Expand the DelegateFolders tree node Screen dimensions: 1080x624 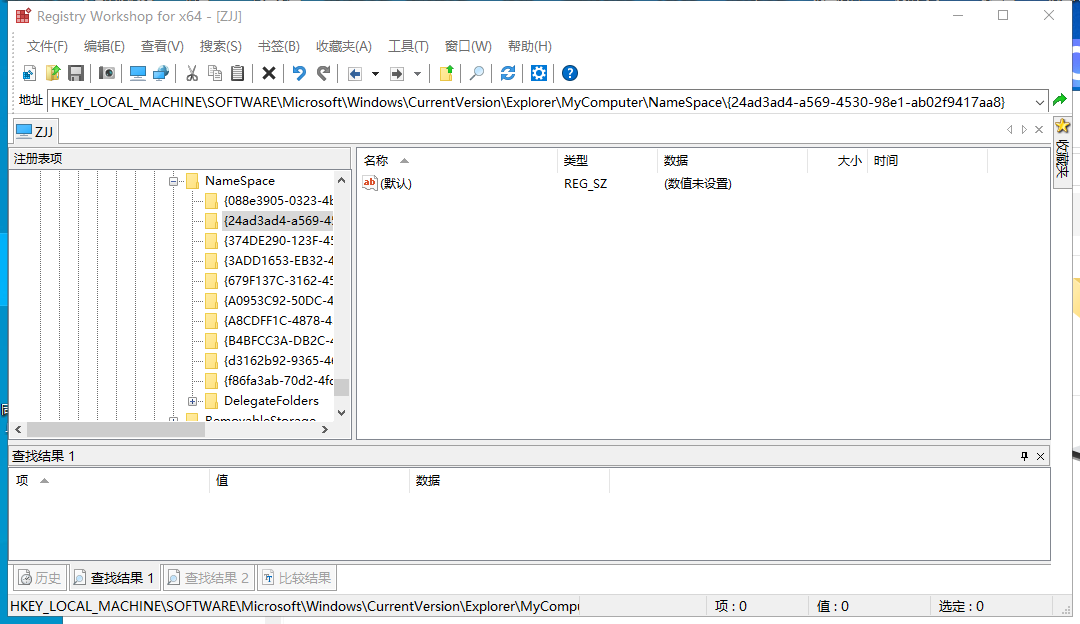point(193,401)
